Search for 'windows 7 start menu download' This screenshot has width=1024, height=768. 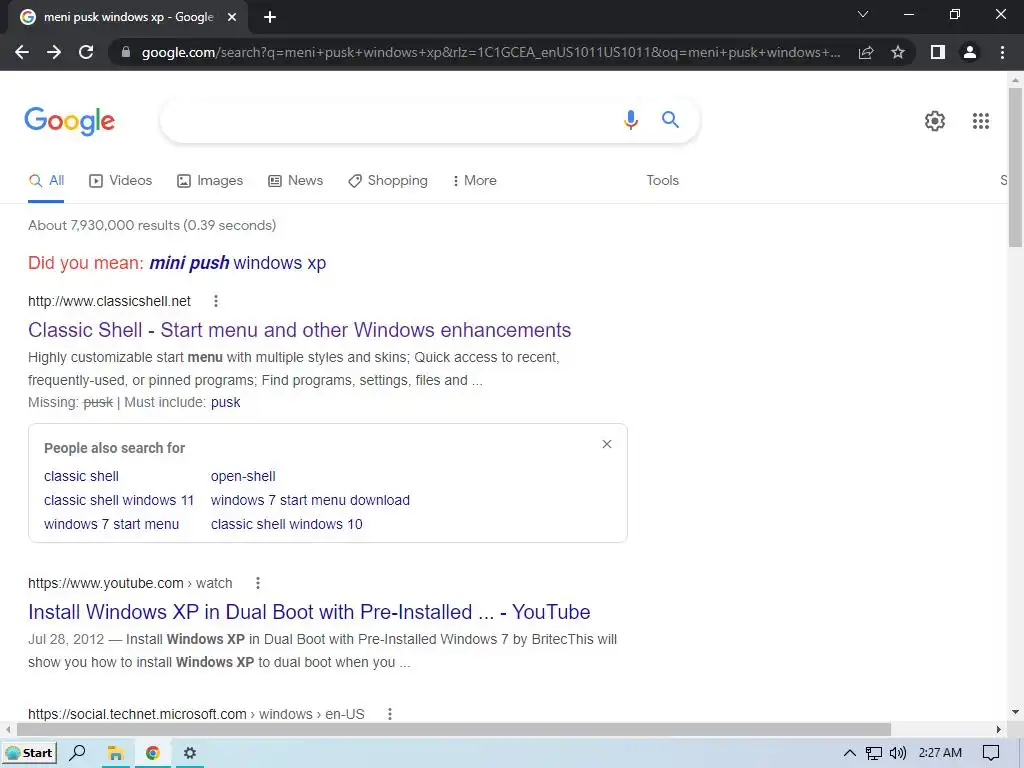tap(310, 500)
